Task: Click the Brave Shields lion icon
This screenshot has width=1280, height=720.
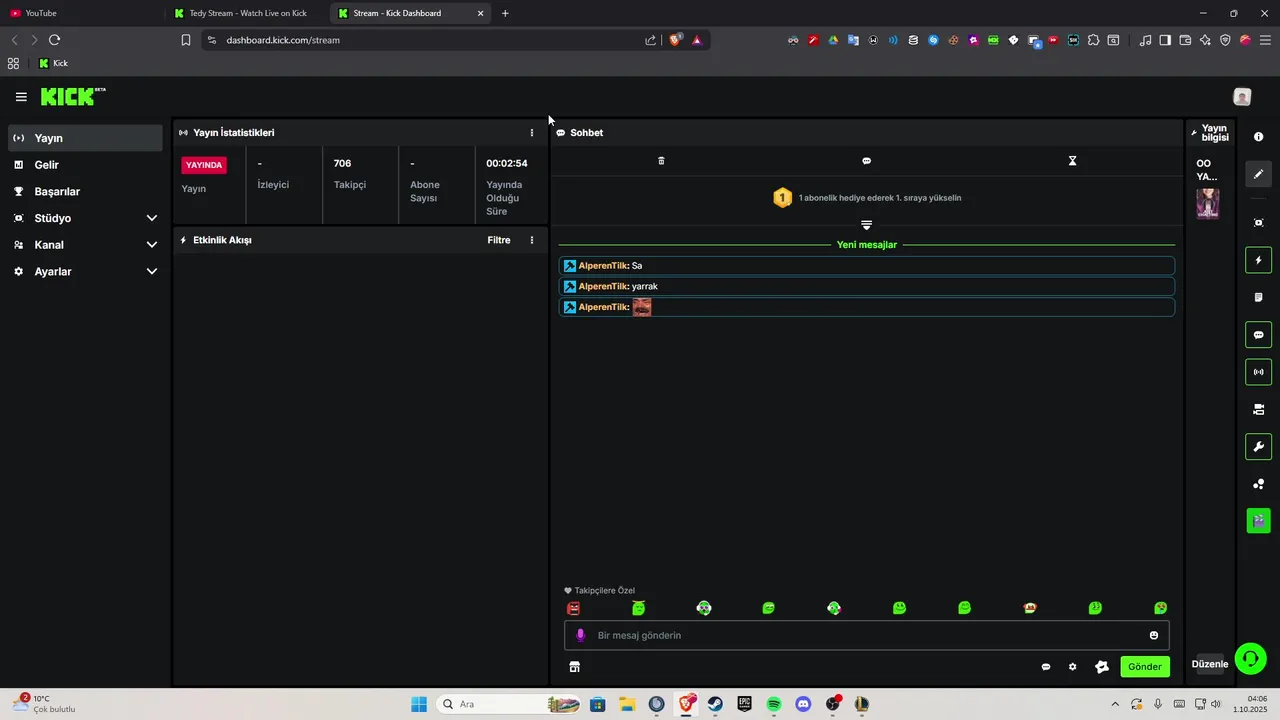Action: 675,40
